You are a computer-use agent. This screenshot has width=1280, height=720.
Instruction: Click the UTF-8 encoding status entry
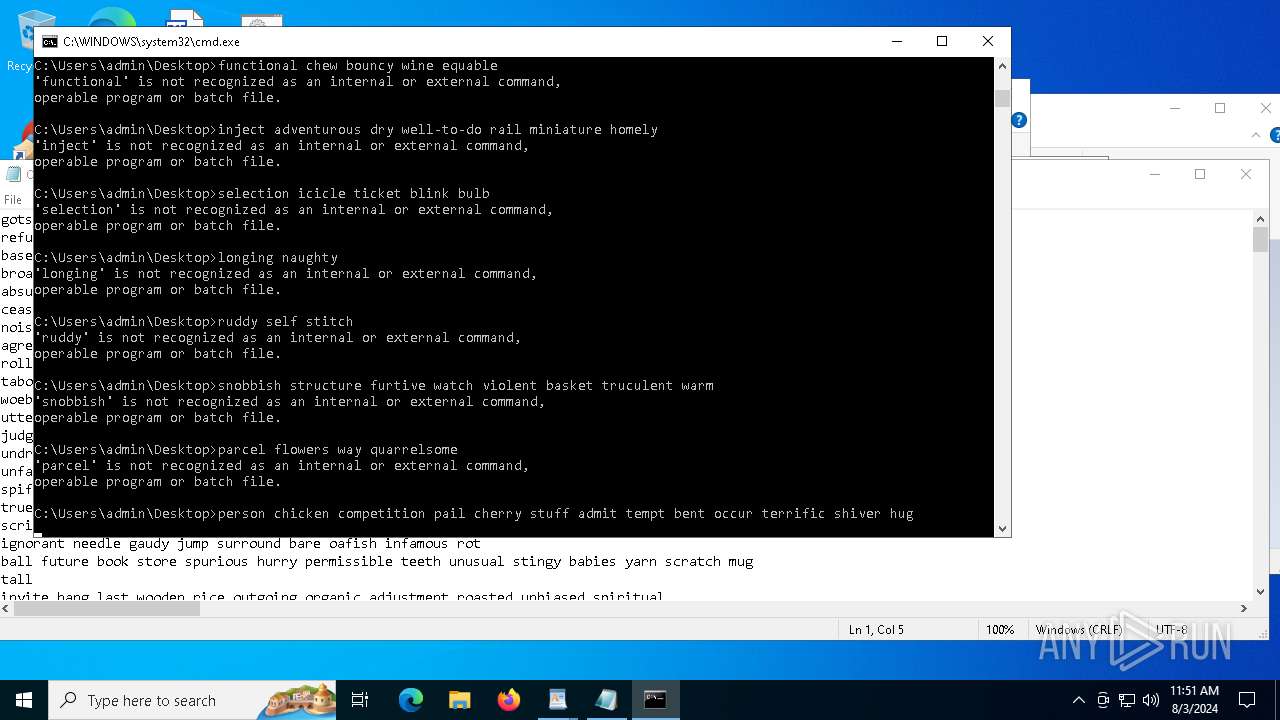(x=1172, y=629)
